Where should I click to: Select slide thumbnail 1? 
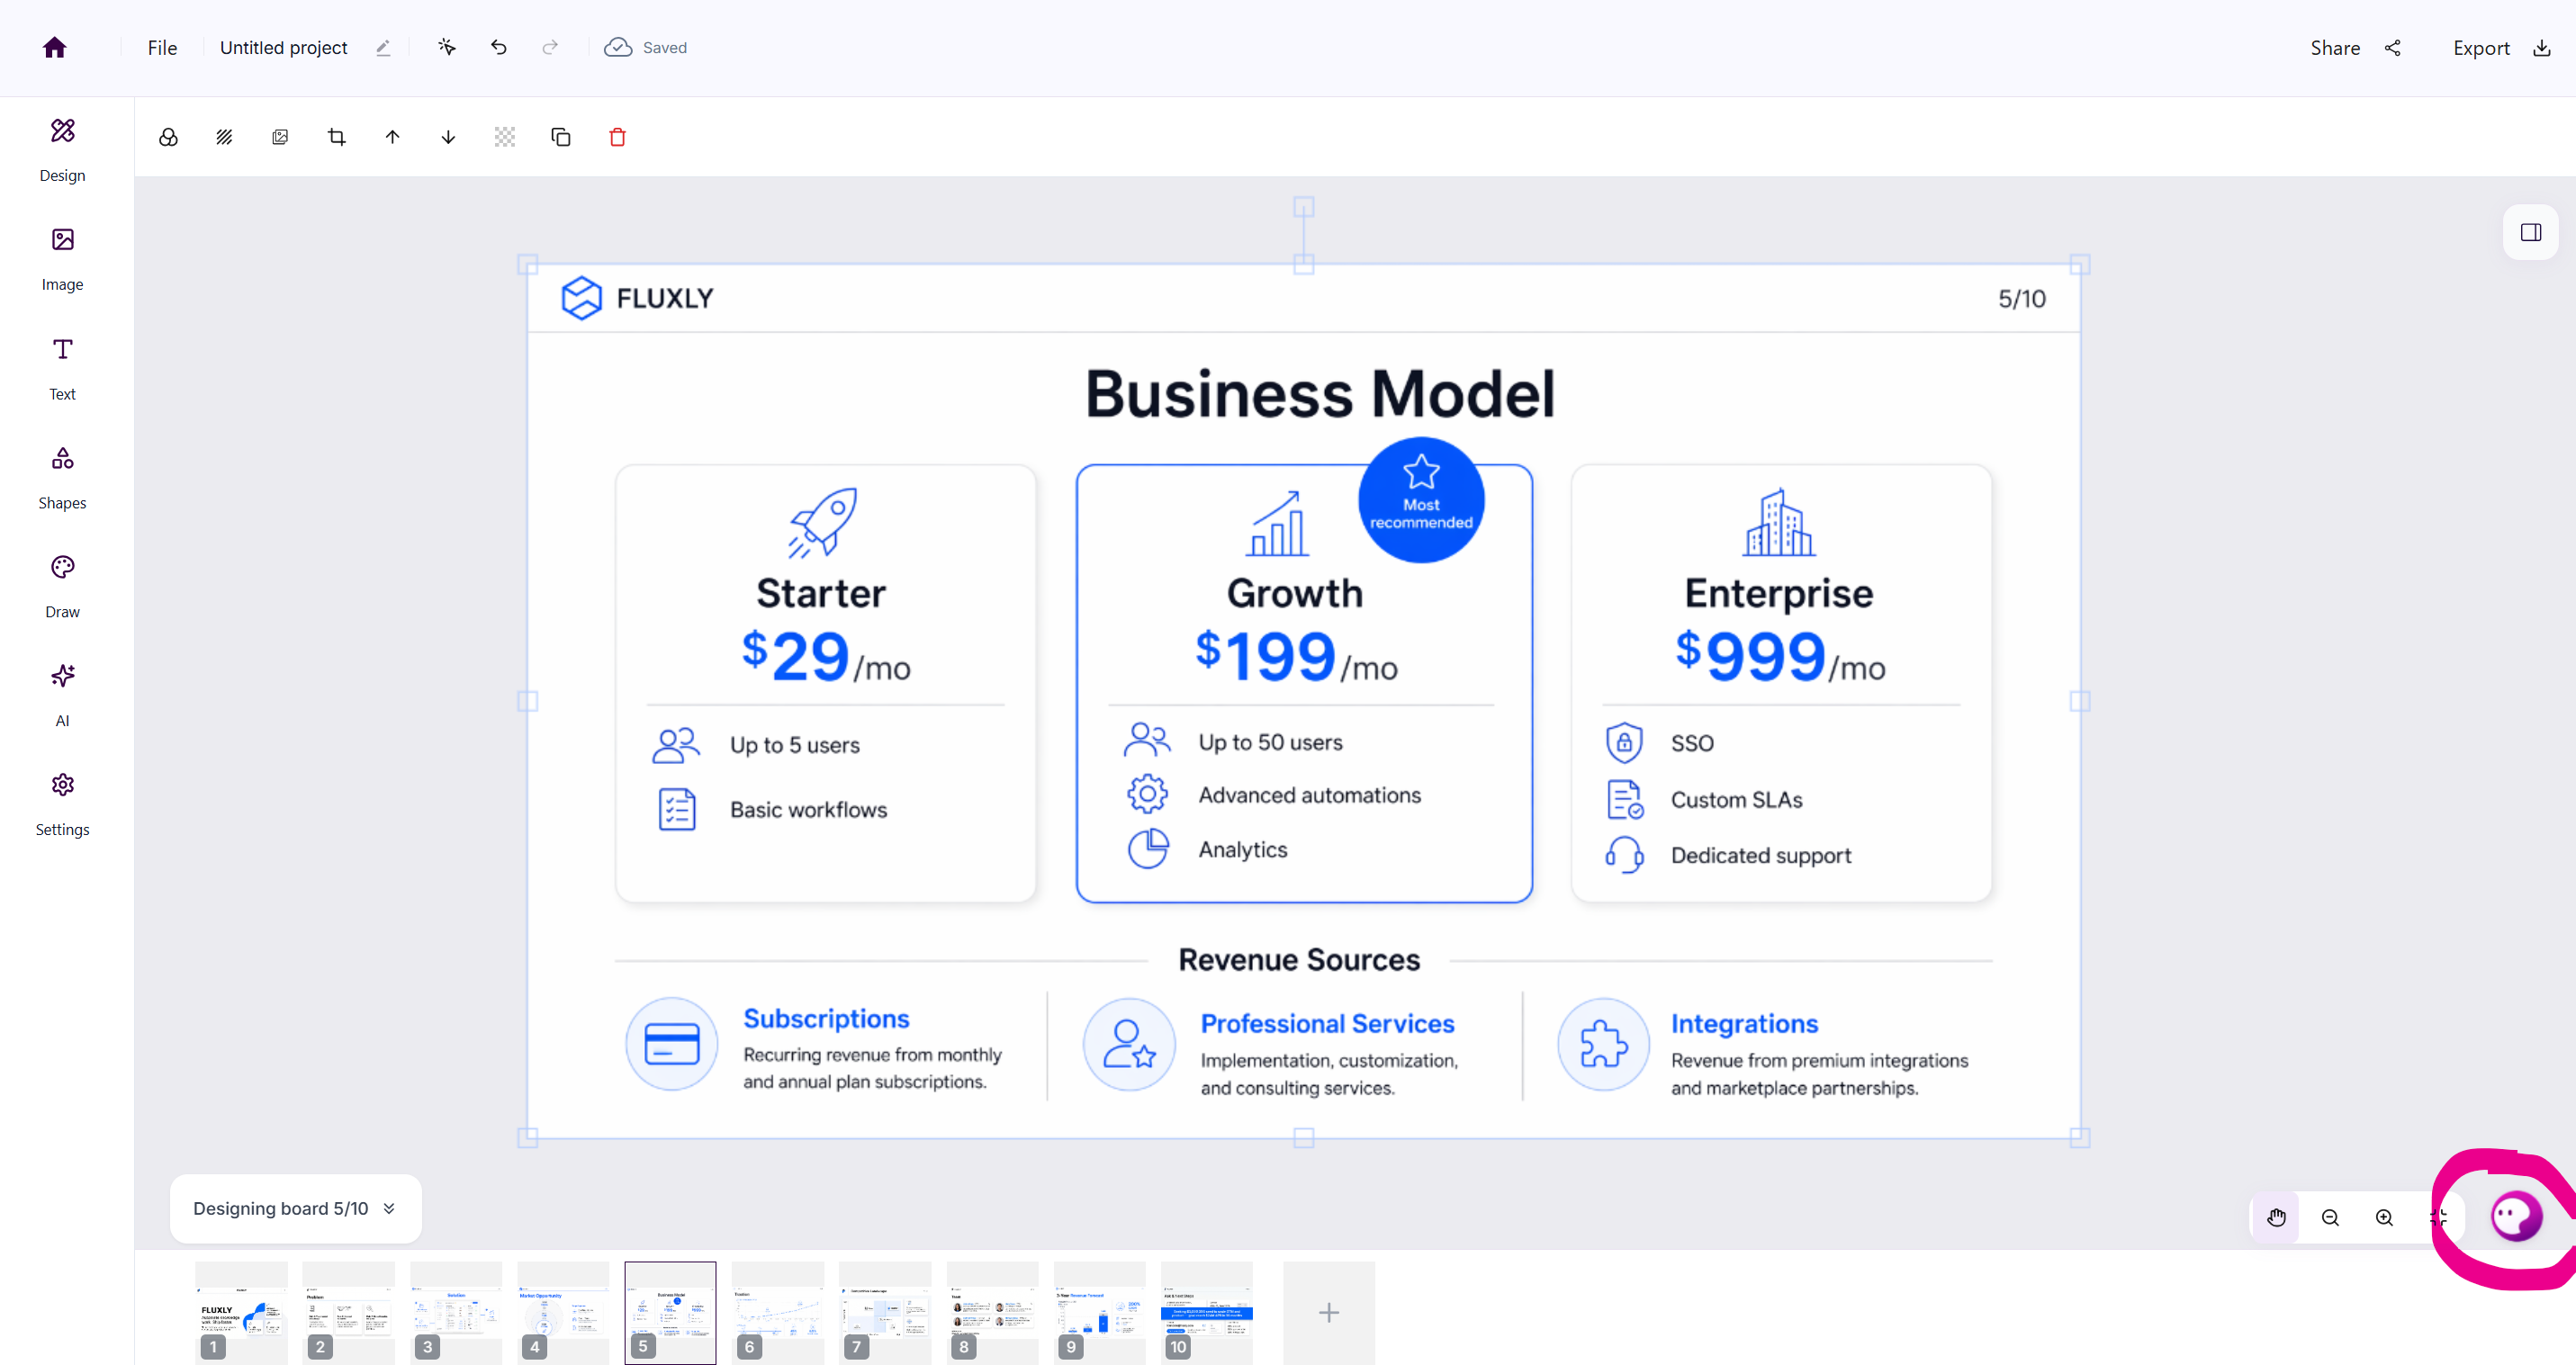click(x=241, y=1311)
